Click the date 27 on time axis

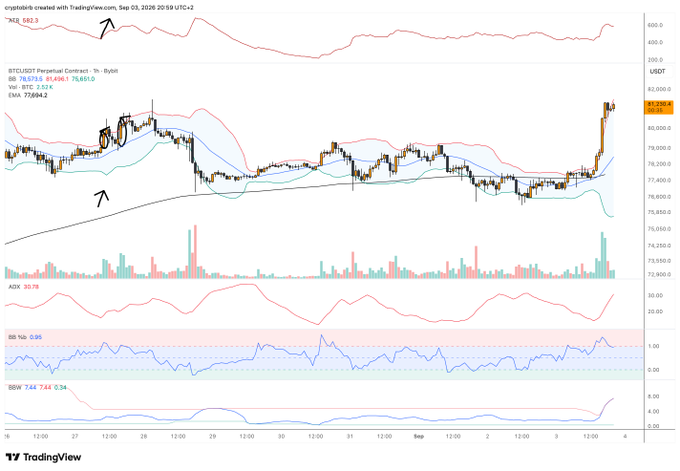click(75, 436)
